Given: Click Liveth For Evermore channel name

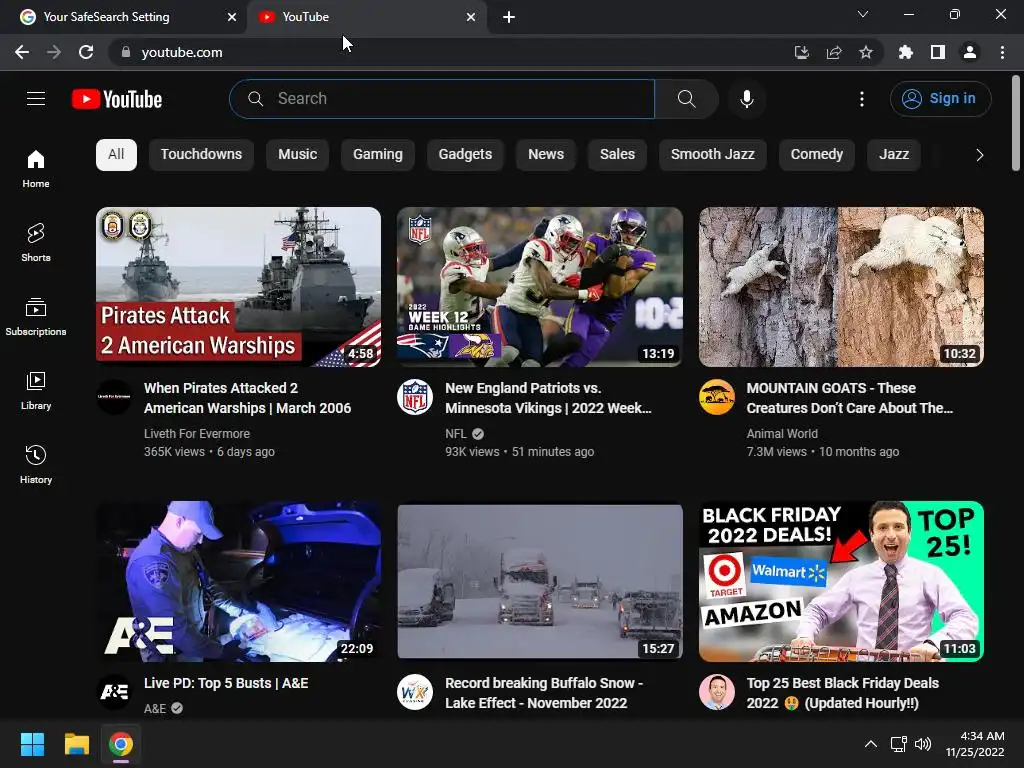Looking at the screenshot, I should 197,434.
